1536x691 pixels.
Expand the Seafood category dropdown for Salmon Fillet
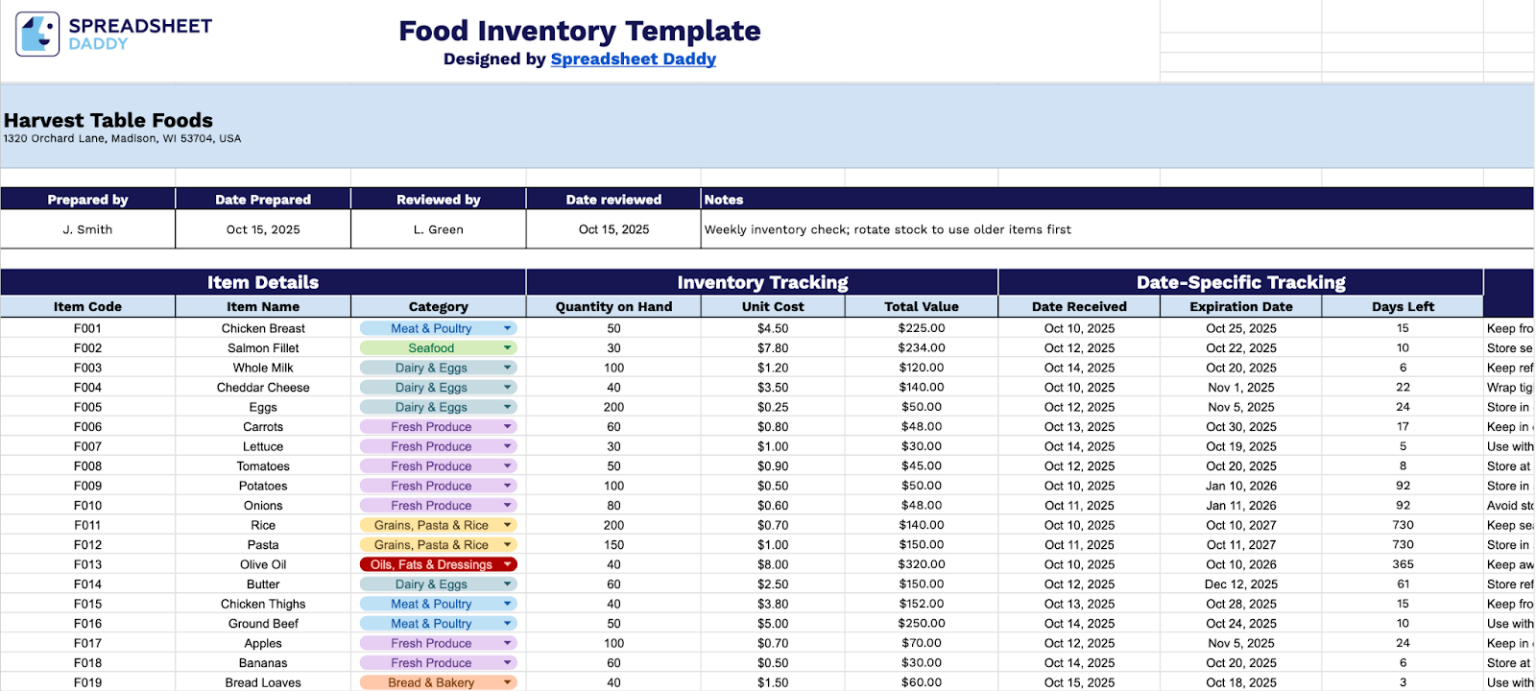point(506,347)
